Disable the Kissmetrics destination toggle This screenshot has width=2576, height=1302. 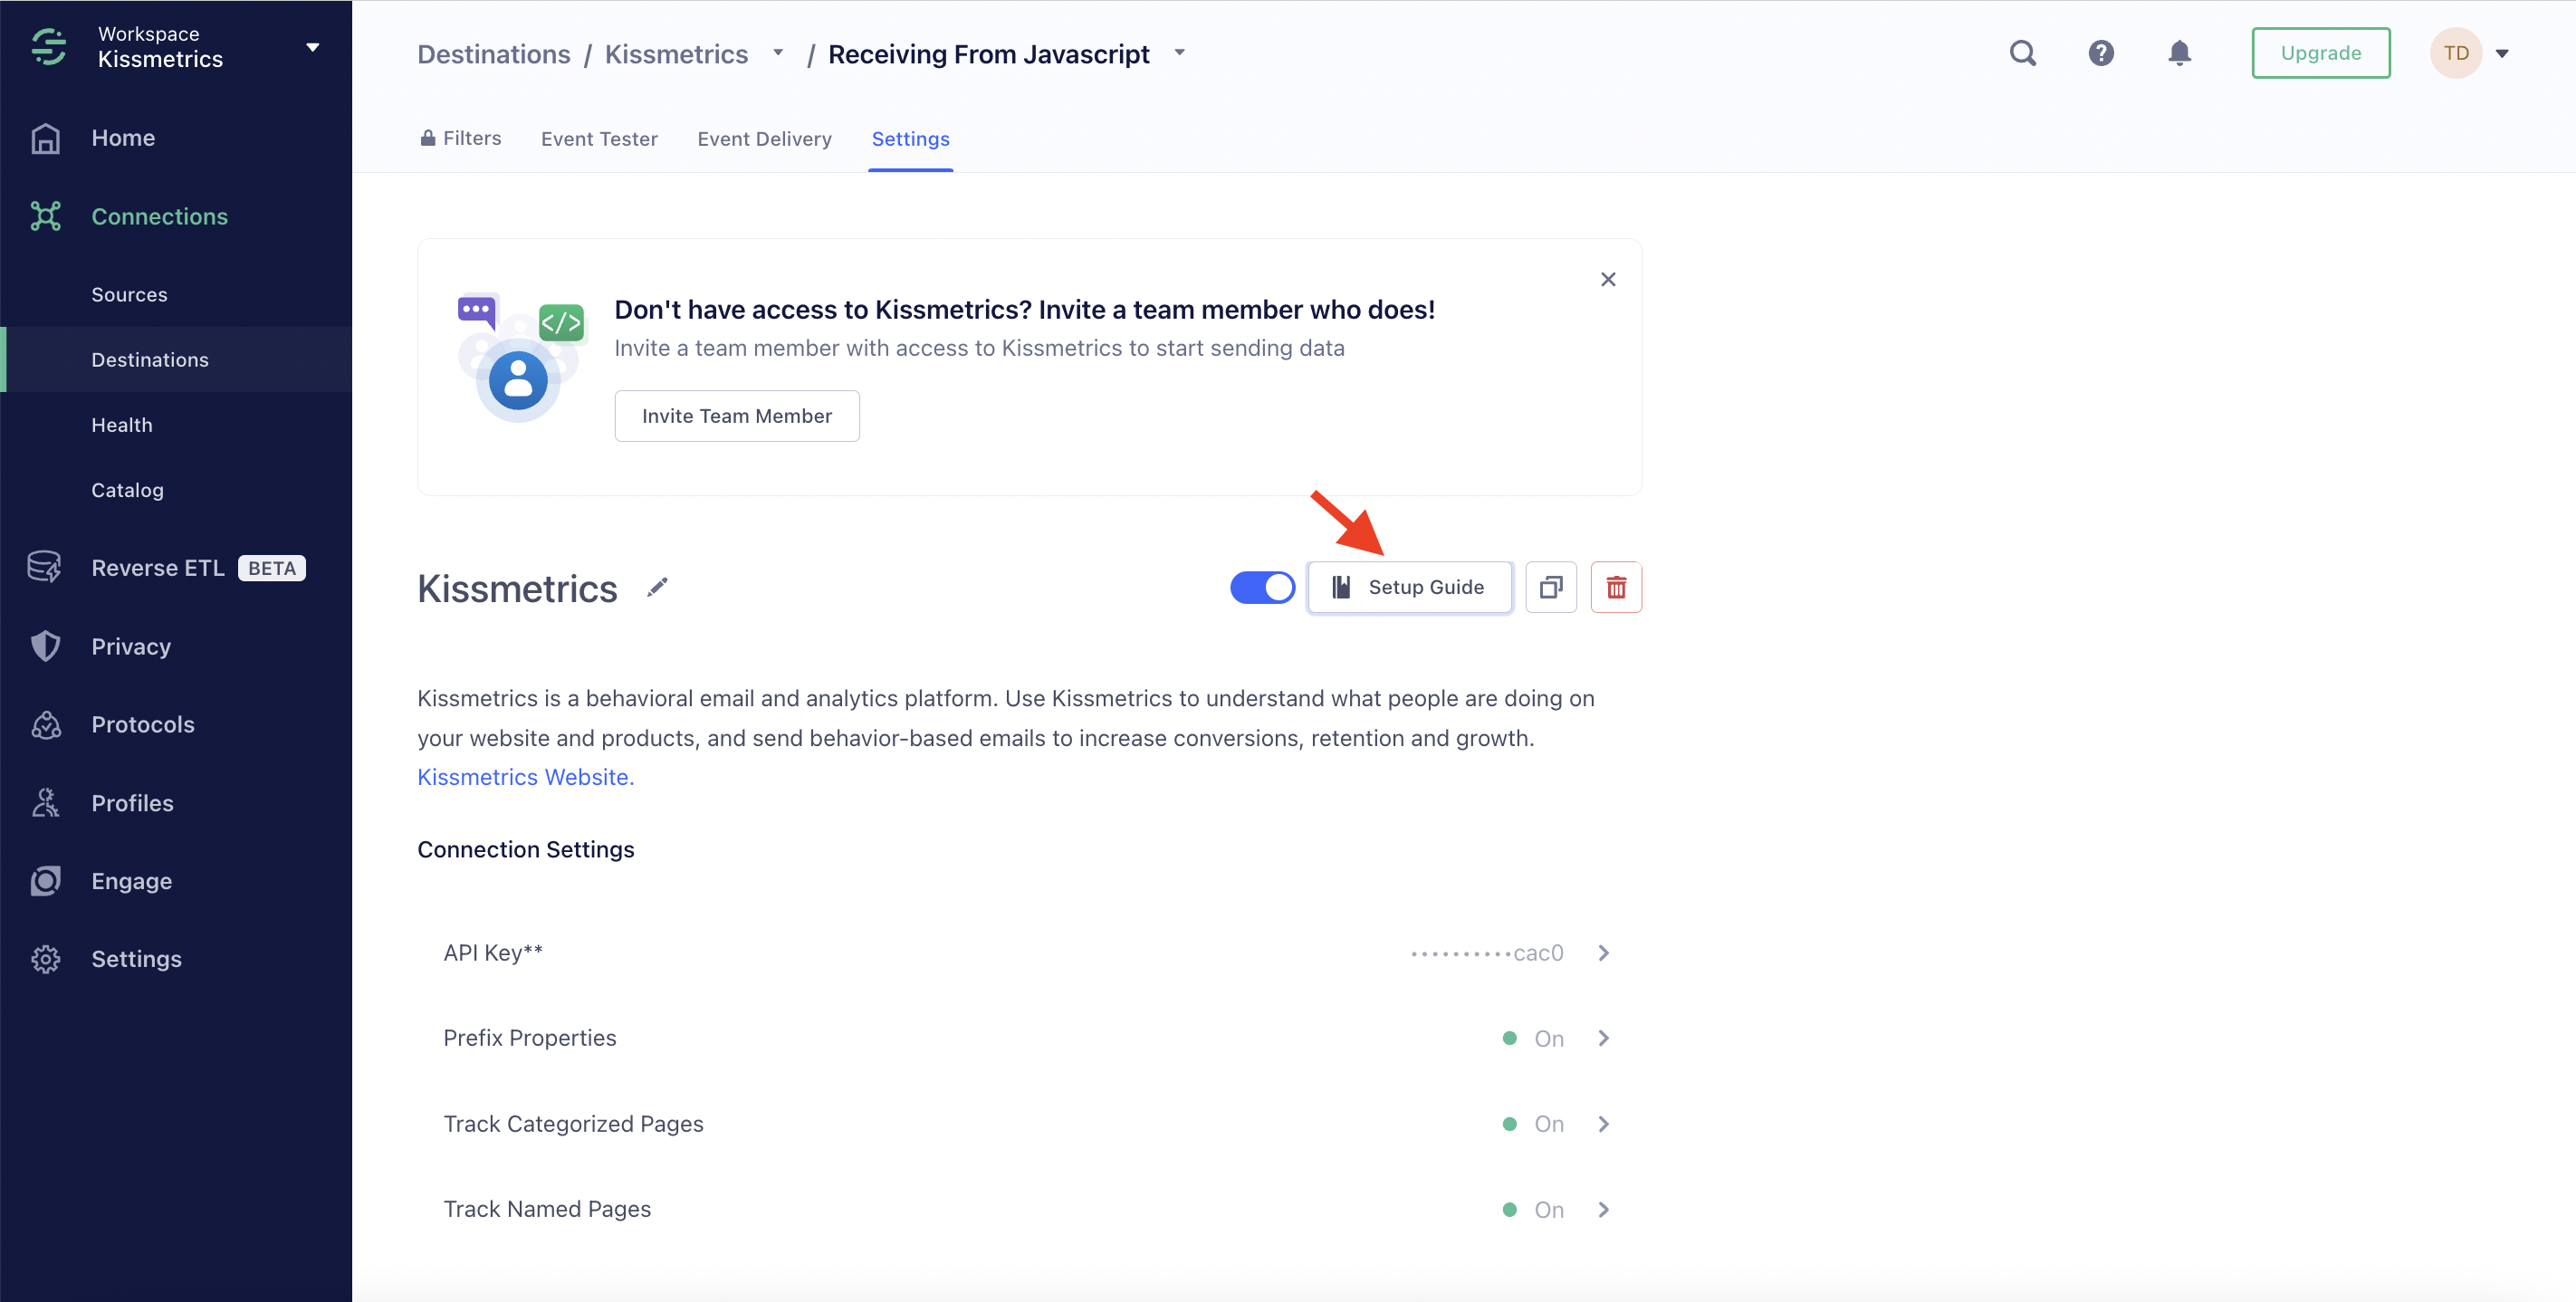coord(1262,587)
